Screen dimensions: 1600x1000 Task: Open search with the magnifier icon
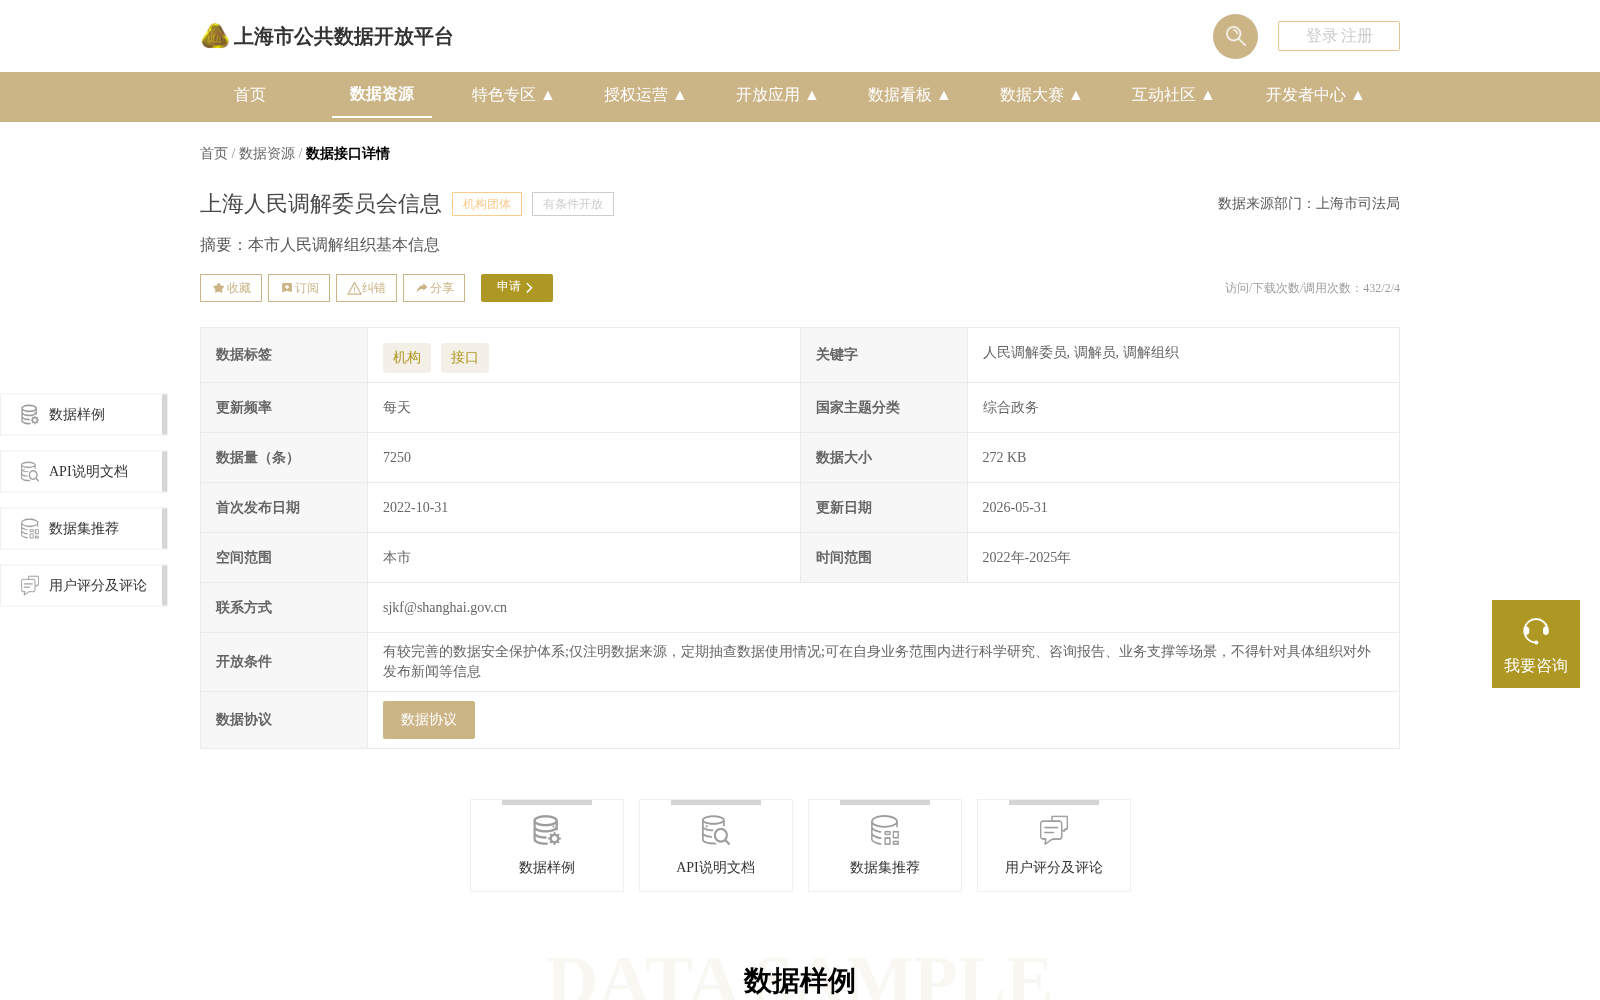pyautogui.click(x=1235, y=36)
